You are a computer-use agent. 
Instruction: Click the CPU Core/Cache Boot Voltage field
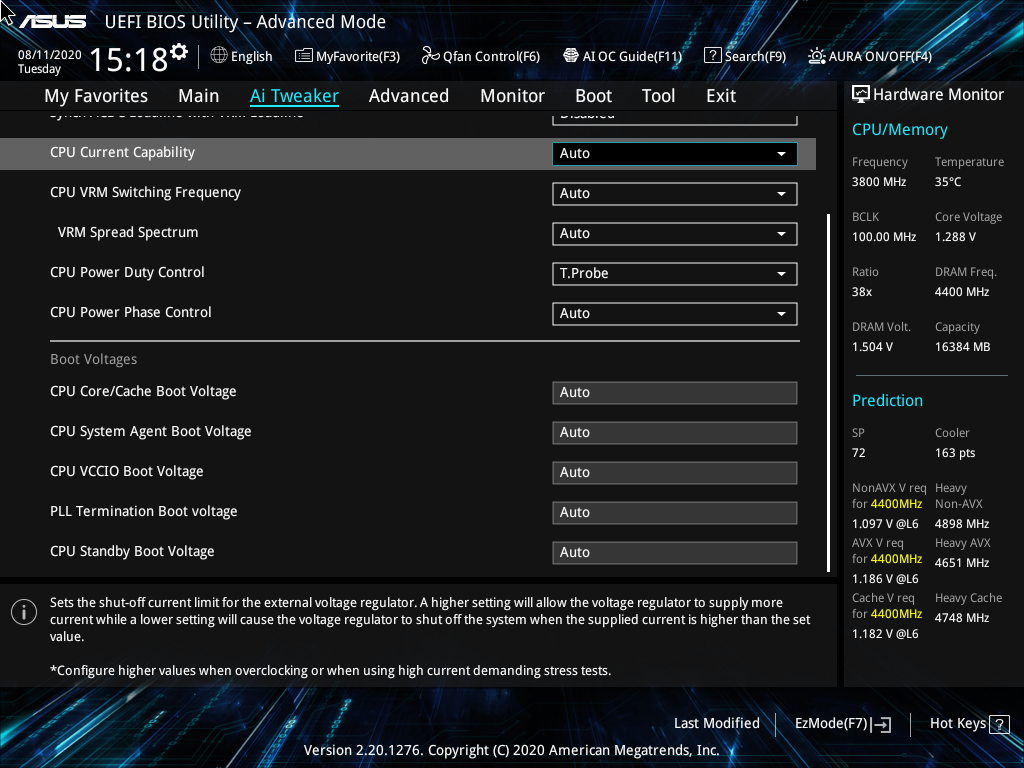tap(675, 393)
